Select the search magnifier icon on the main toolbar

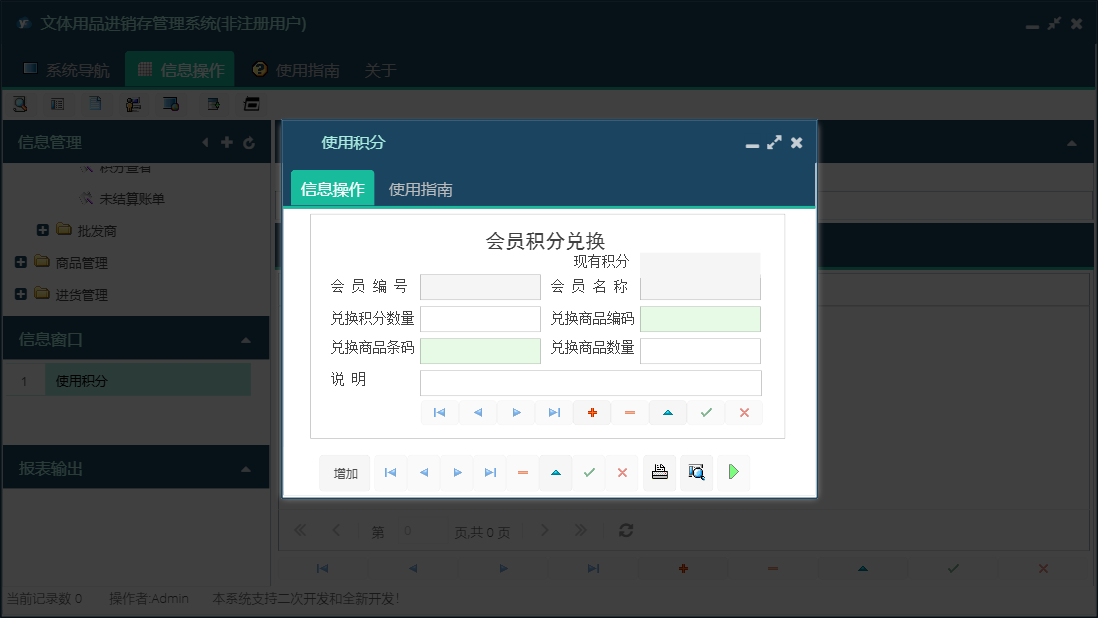coord(20,103)
